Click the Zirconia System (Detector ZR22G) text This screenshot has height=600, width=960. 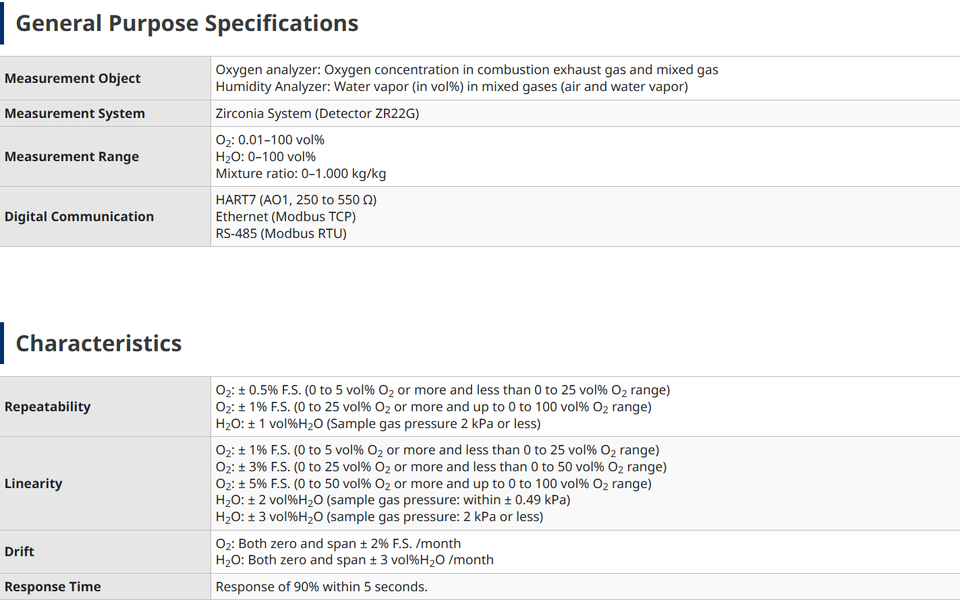point(317,113)
